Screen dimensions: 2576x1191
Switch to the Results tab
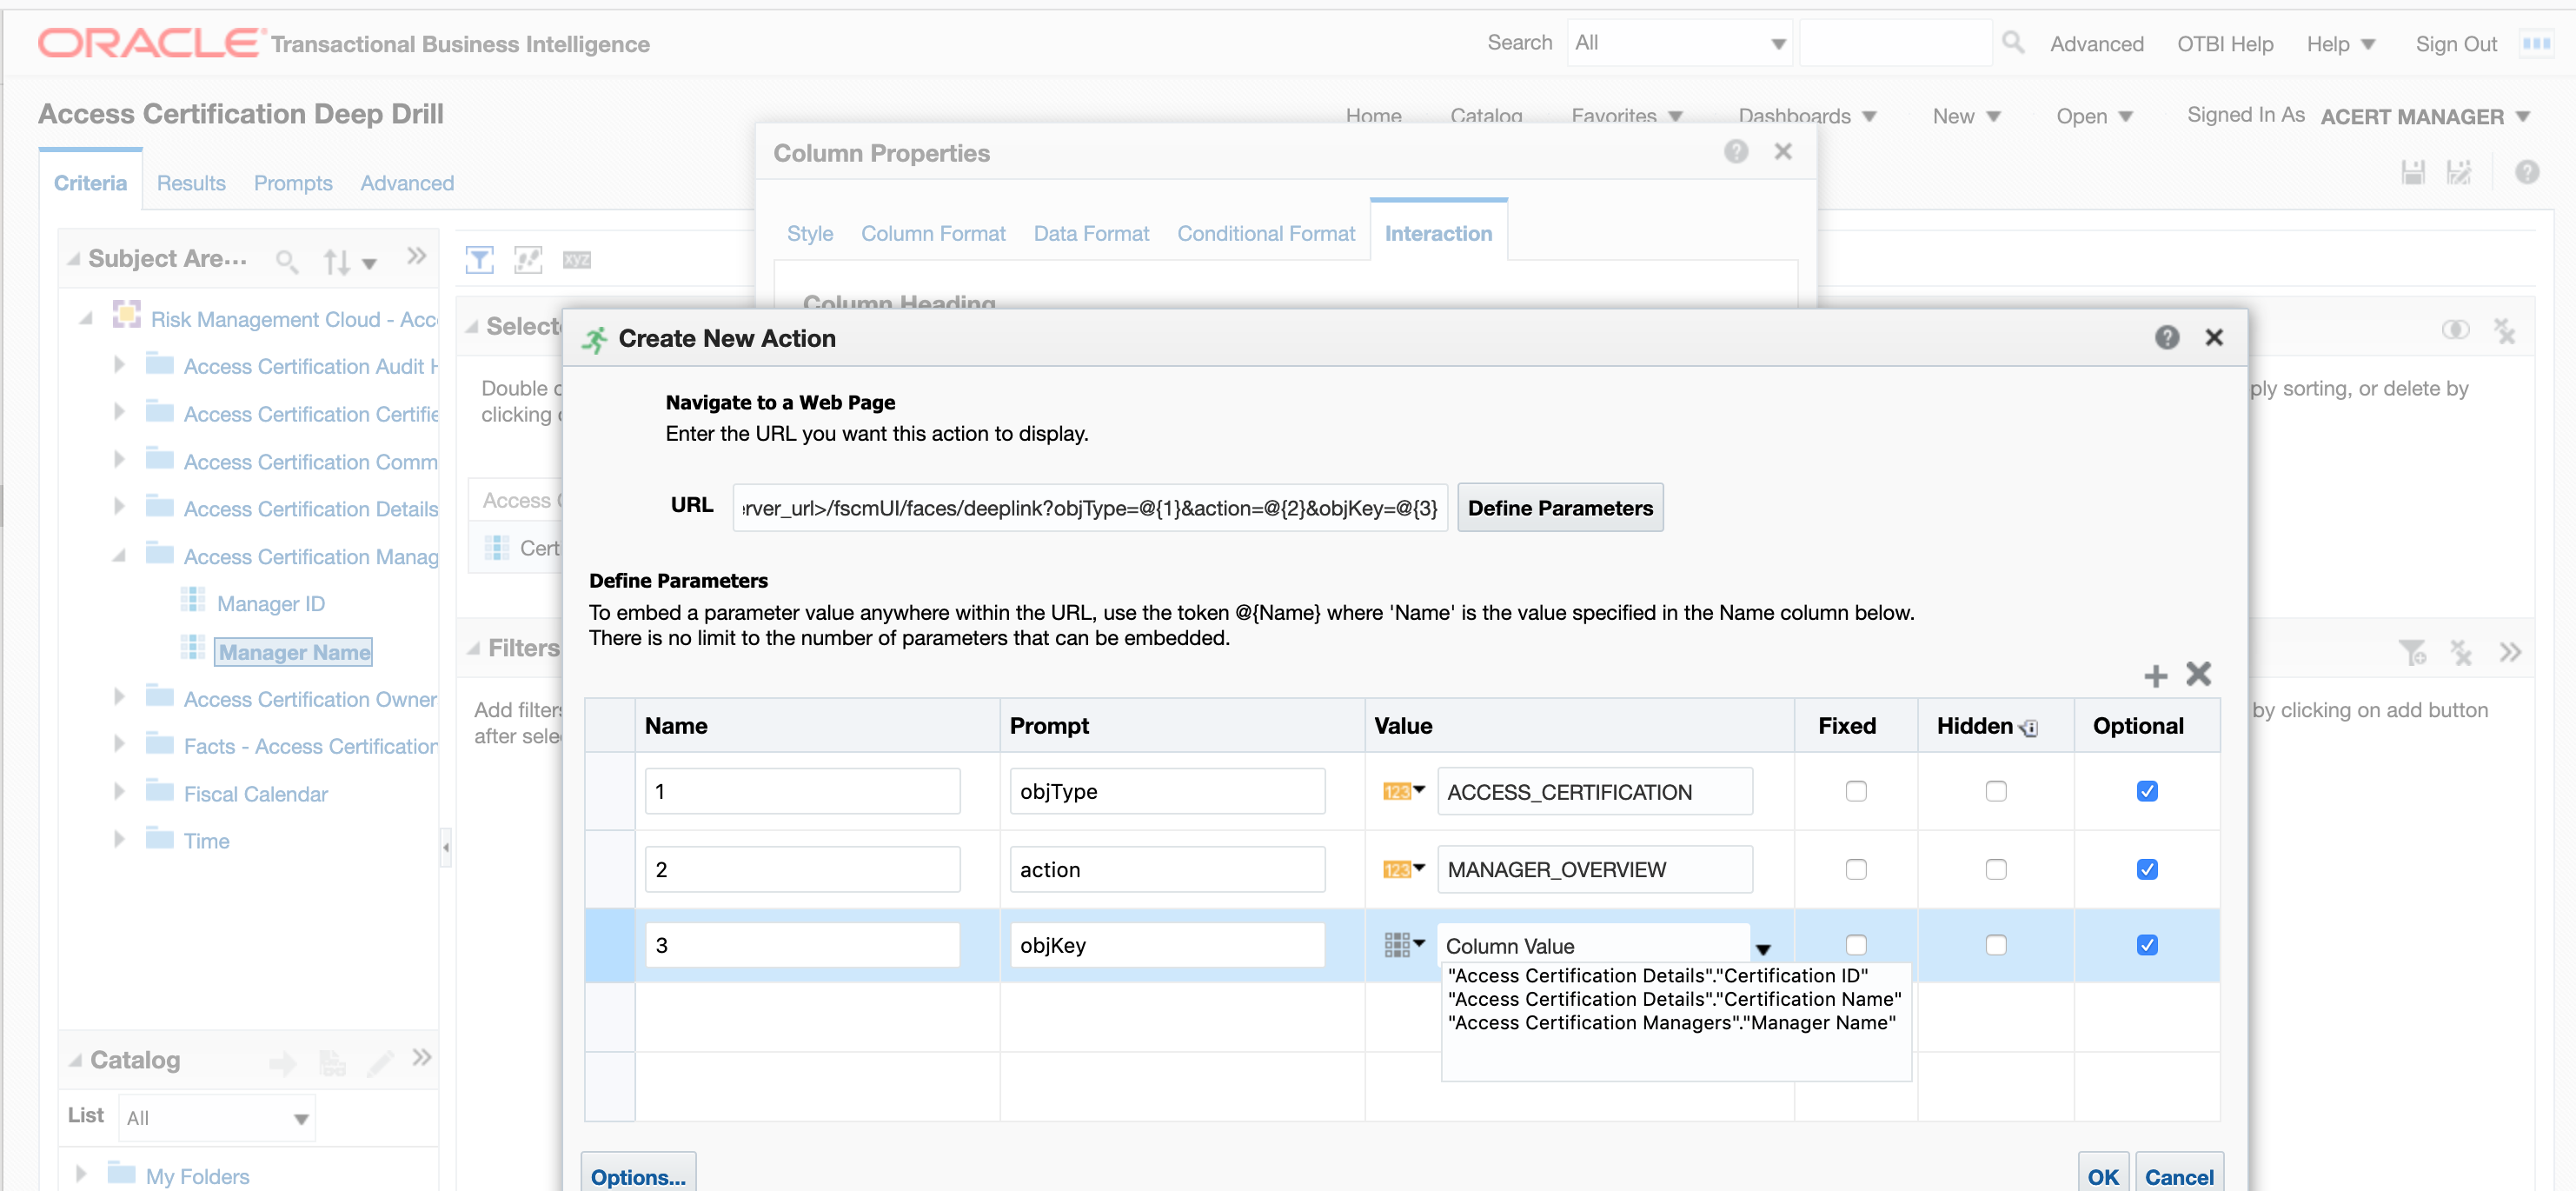(x=191, y=183)
